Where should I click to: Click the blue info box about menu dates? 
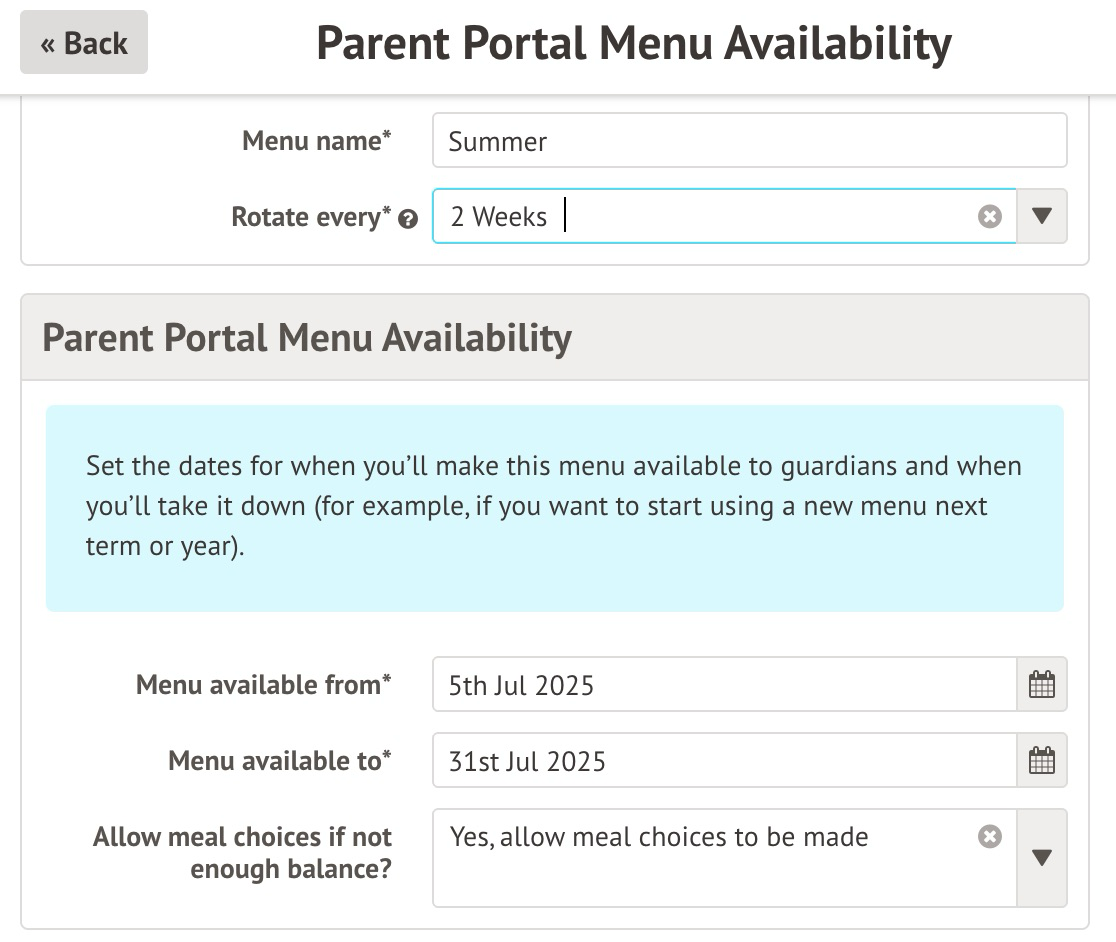(x=554, y=508)
